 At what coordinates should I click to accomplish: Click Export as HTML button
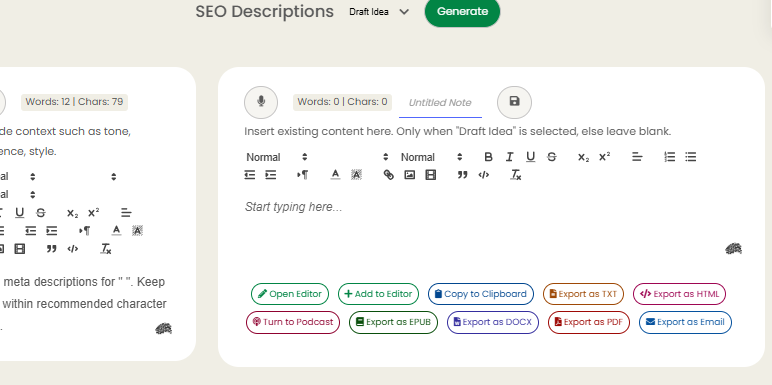[679, 294]
